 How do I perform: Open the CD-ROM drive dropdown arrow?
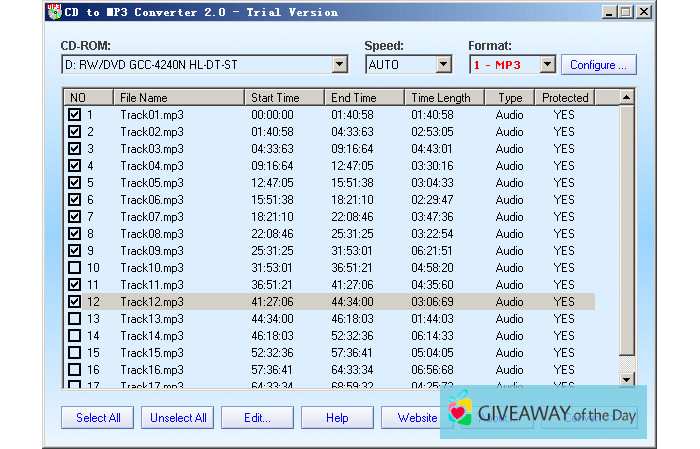point(339,64)
